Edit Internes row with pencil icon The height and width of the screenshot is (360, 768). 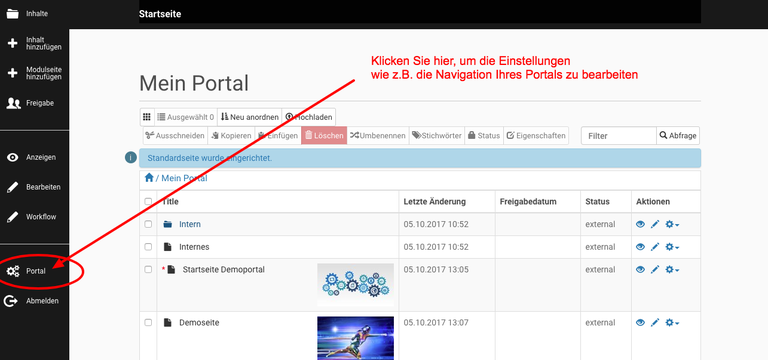coord(655,247)
